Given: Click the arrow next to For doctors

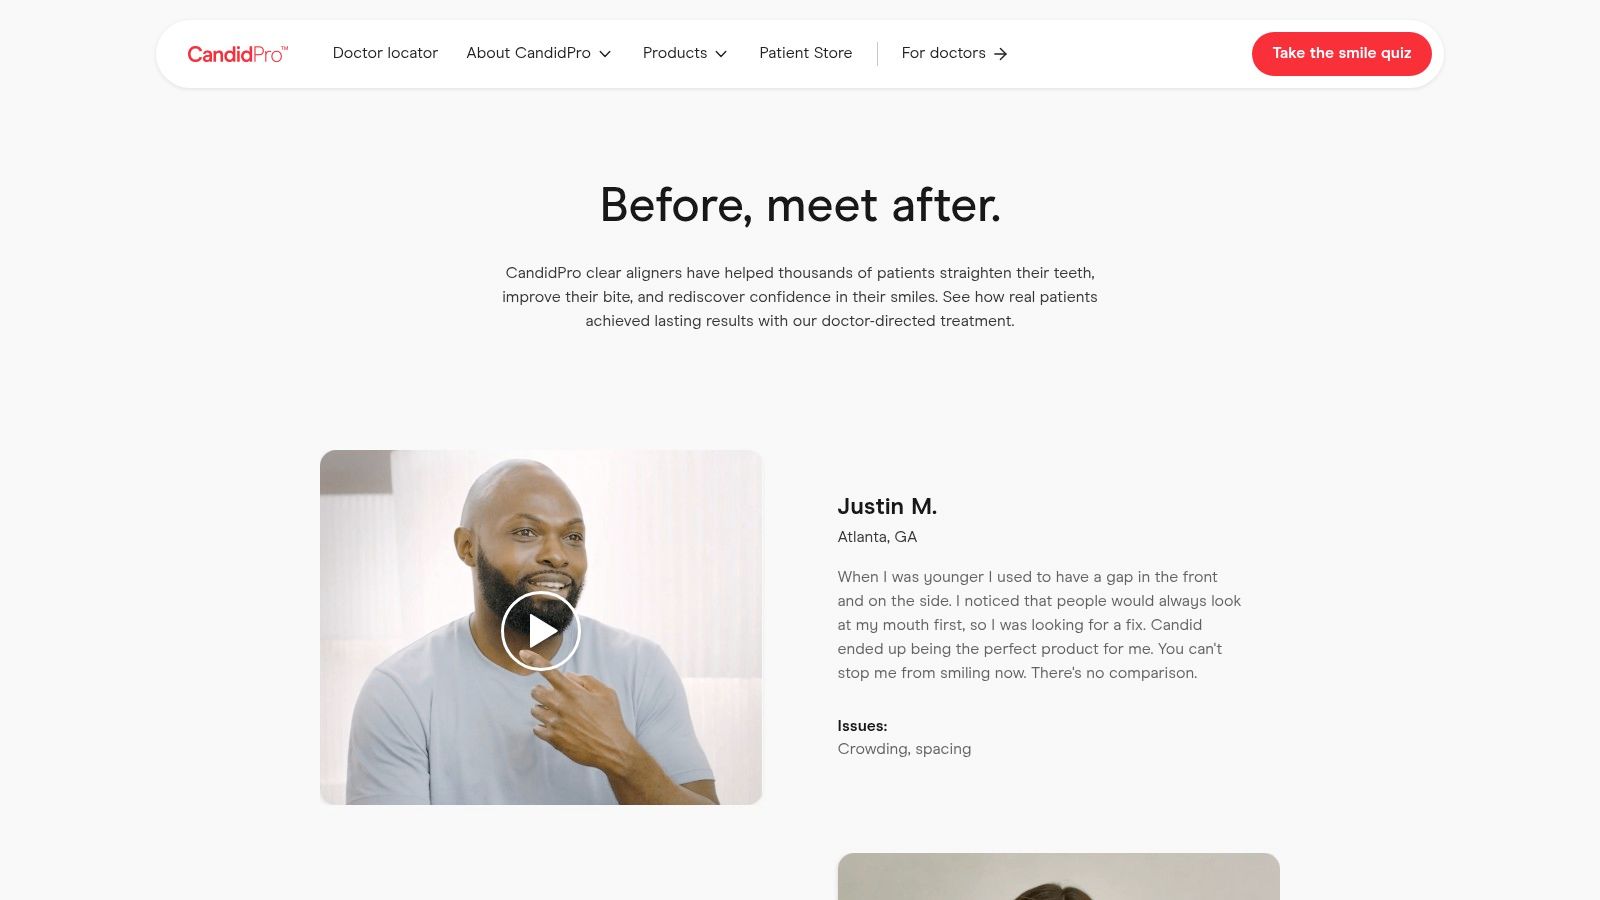Looking at the screenshot, I should pyautogui.click(x=1000, y=54).
